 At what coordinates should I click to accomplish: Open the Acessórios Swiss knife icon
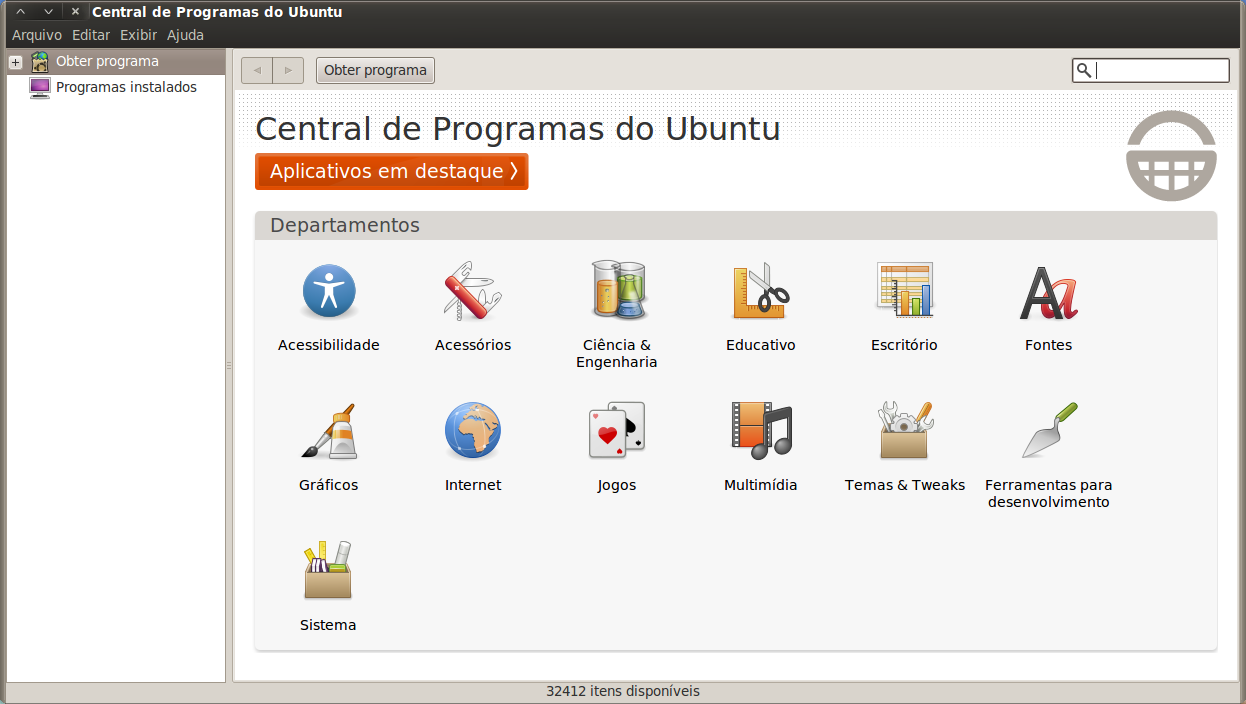tap(473, 291)
